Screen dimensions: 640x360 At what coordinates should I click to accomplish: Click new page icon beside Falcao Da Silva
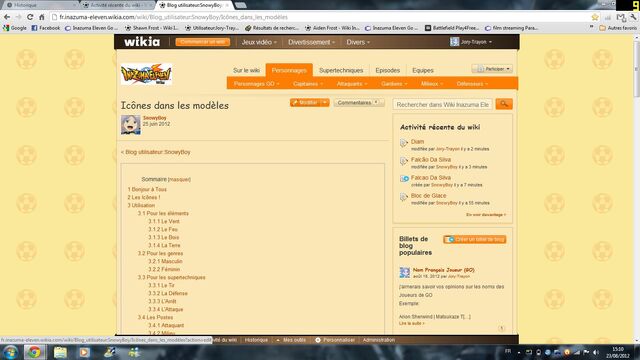pyautogui.click(x=404, y=179)
